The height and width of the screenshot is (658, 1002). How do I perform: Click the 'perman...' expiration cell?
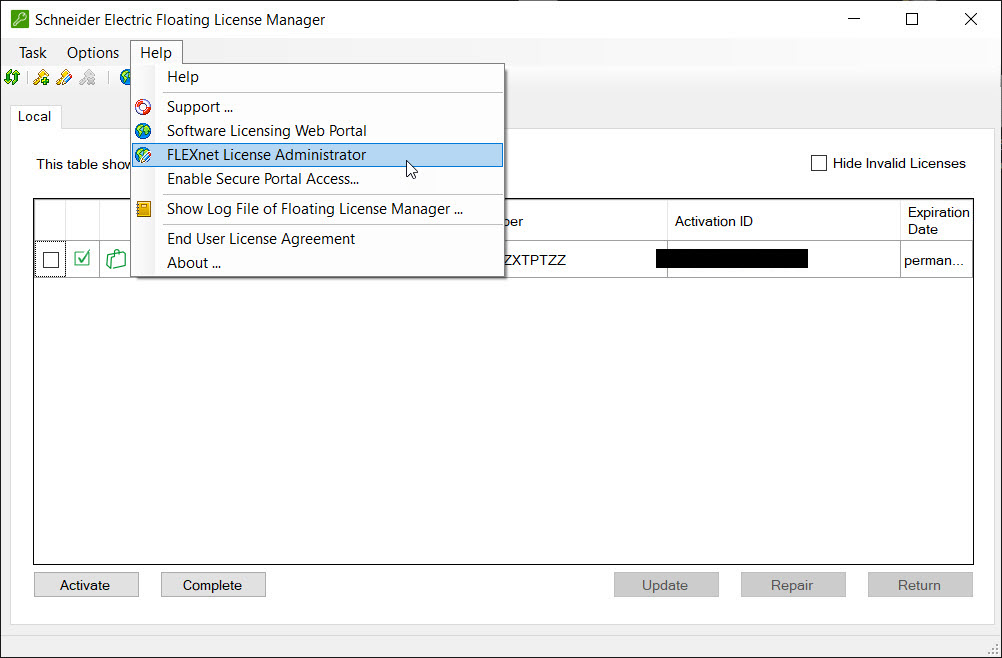click(937, 260)
